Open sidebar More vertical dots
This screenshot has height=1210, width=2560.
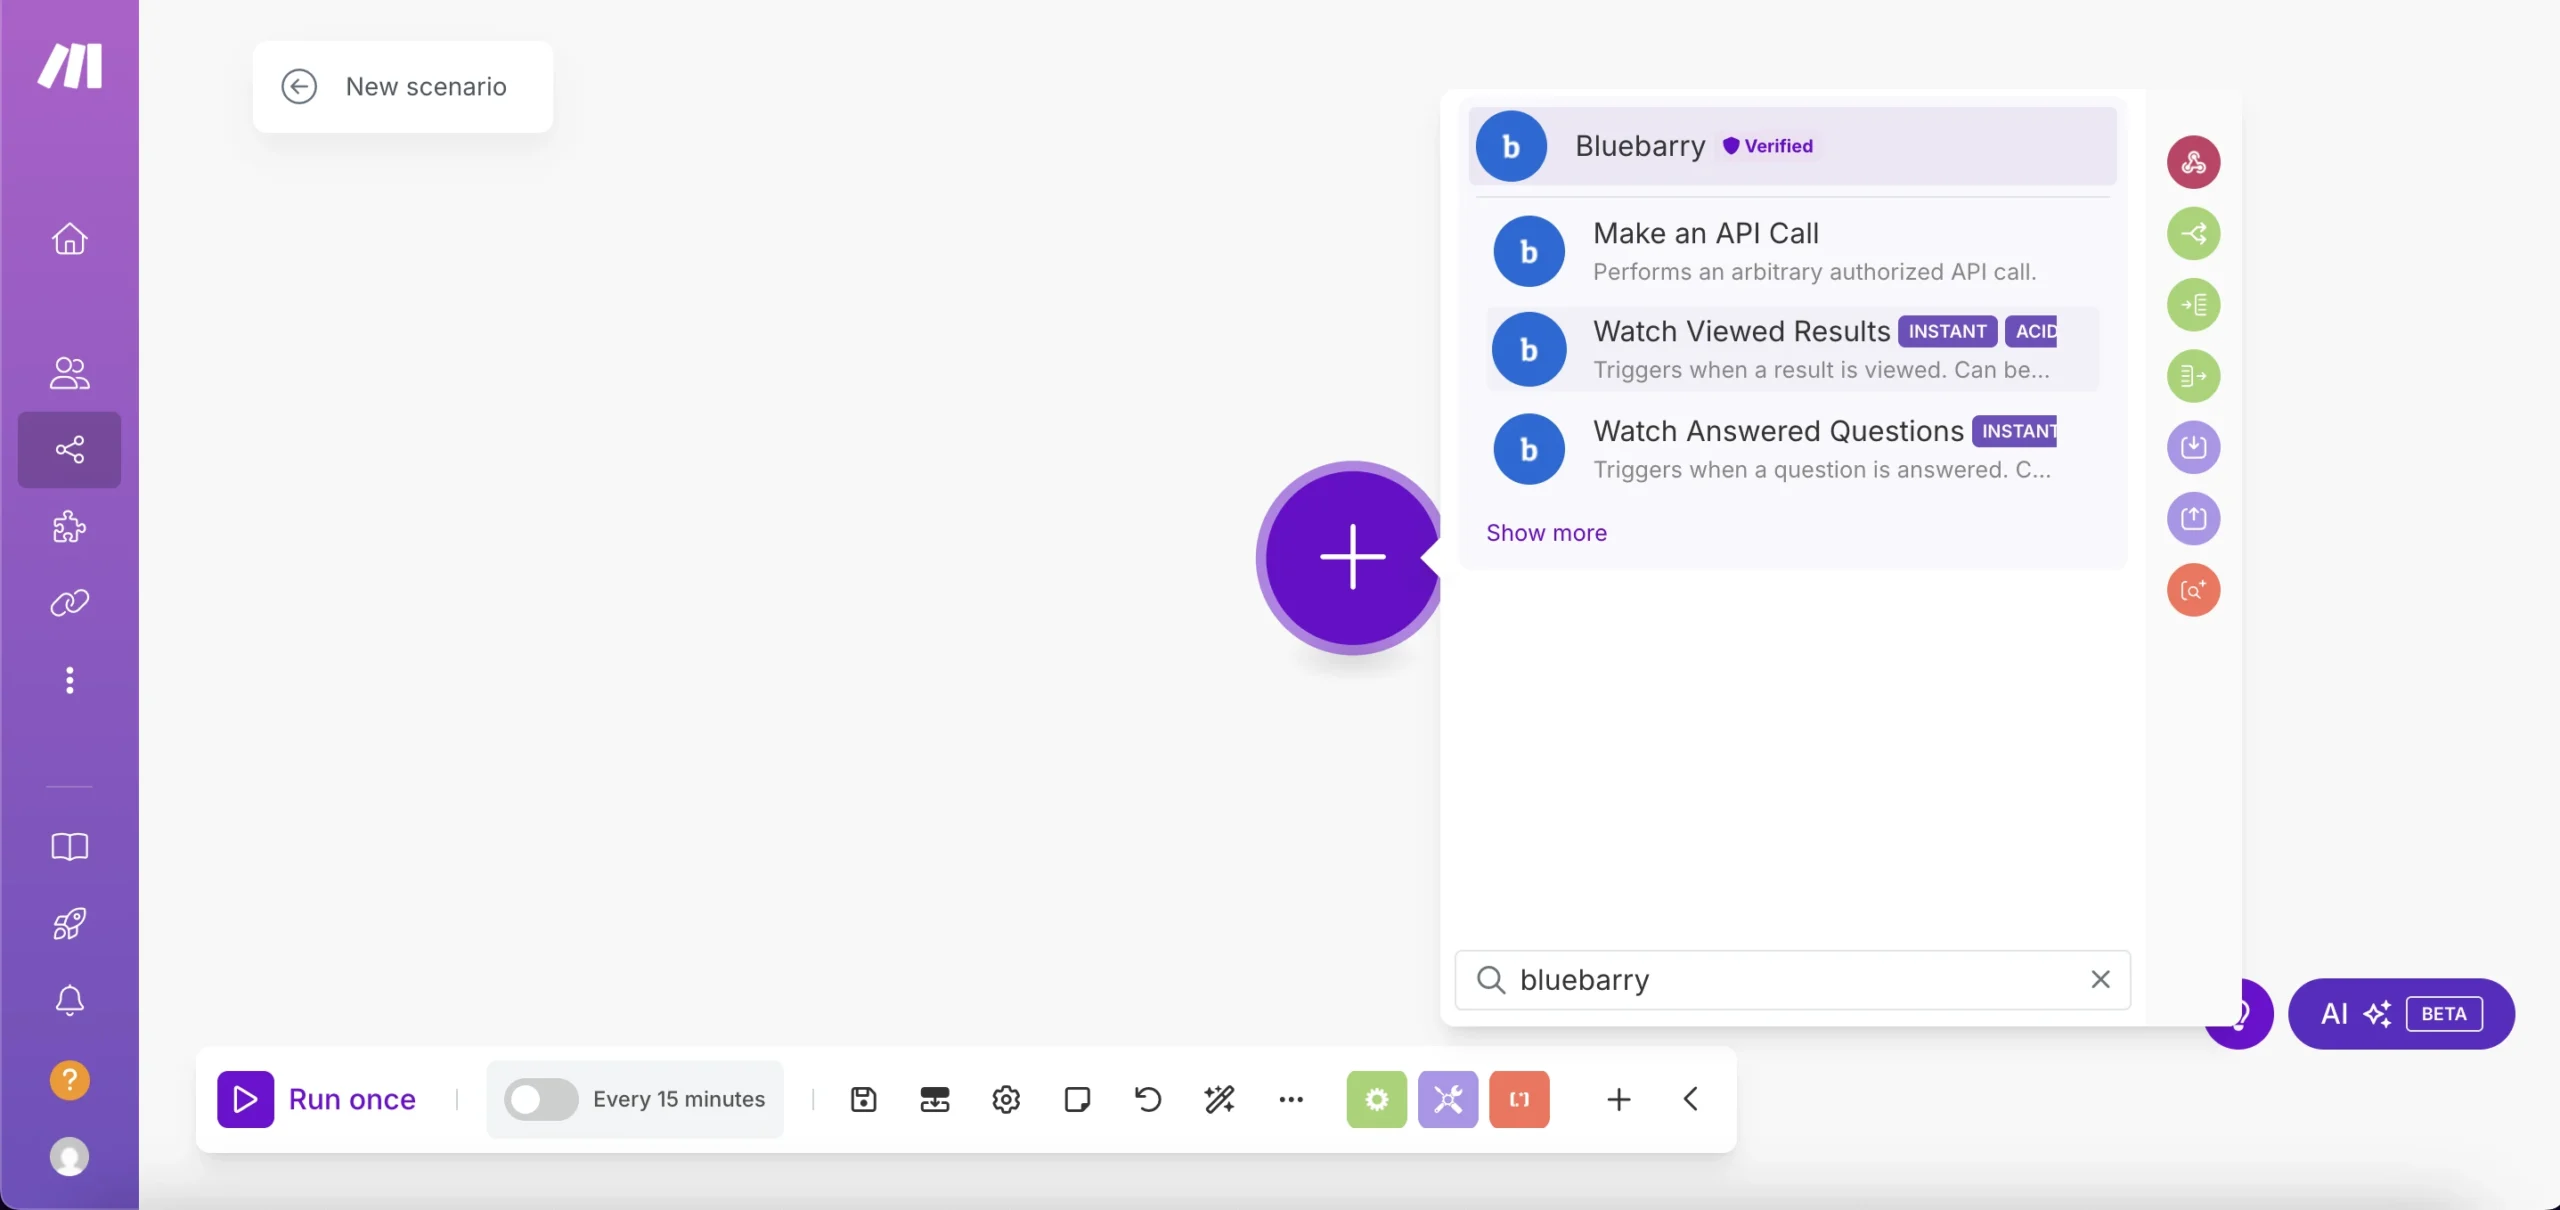click(x=70, y=680)
